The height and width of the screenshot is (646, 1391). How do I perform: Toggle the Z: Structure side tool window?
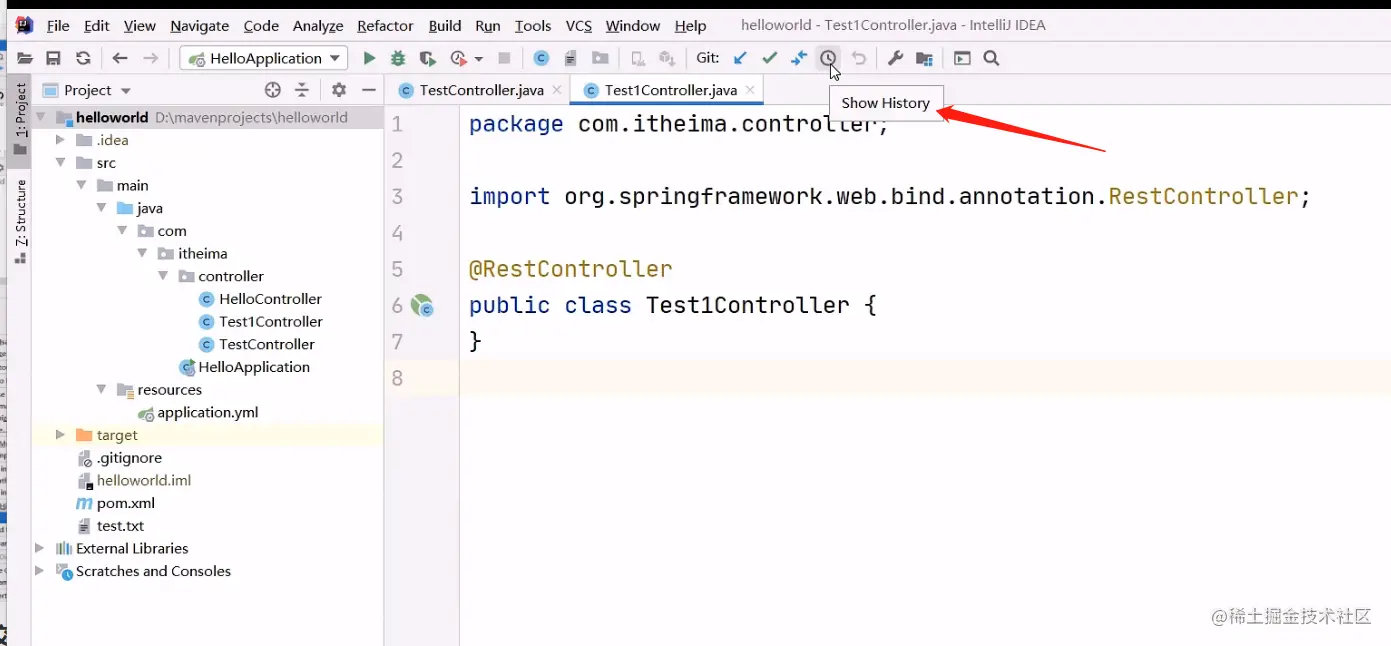point(20,221)
